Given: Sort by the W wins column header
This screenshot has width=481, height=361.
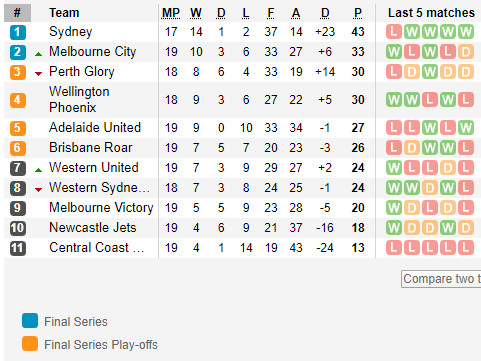Looking at the screenshot, I should (196, 13).
